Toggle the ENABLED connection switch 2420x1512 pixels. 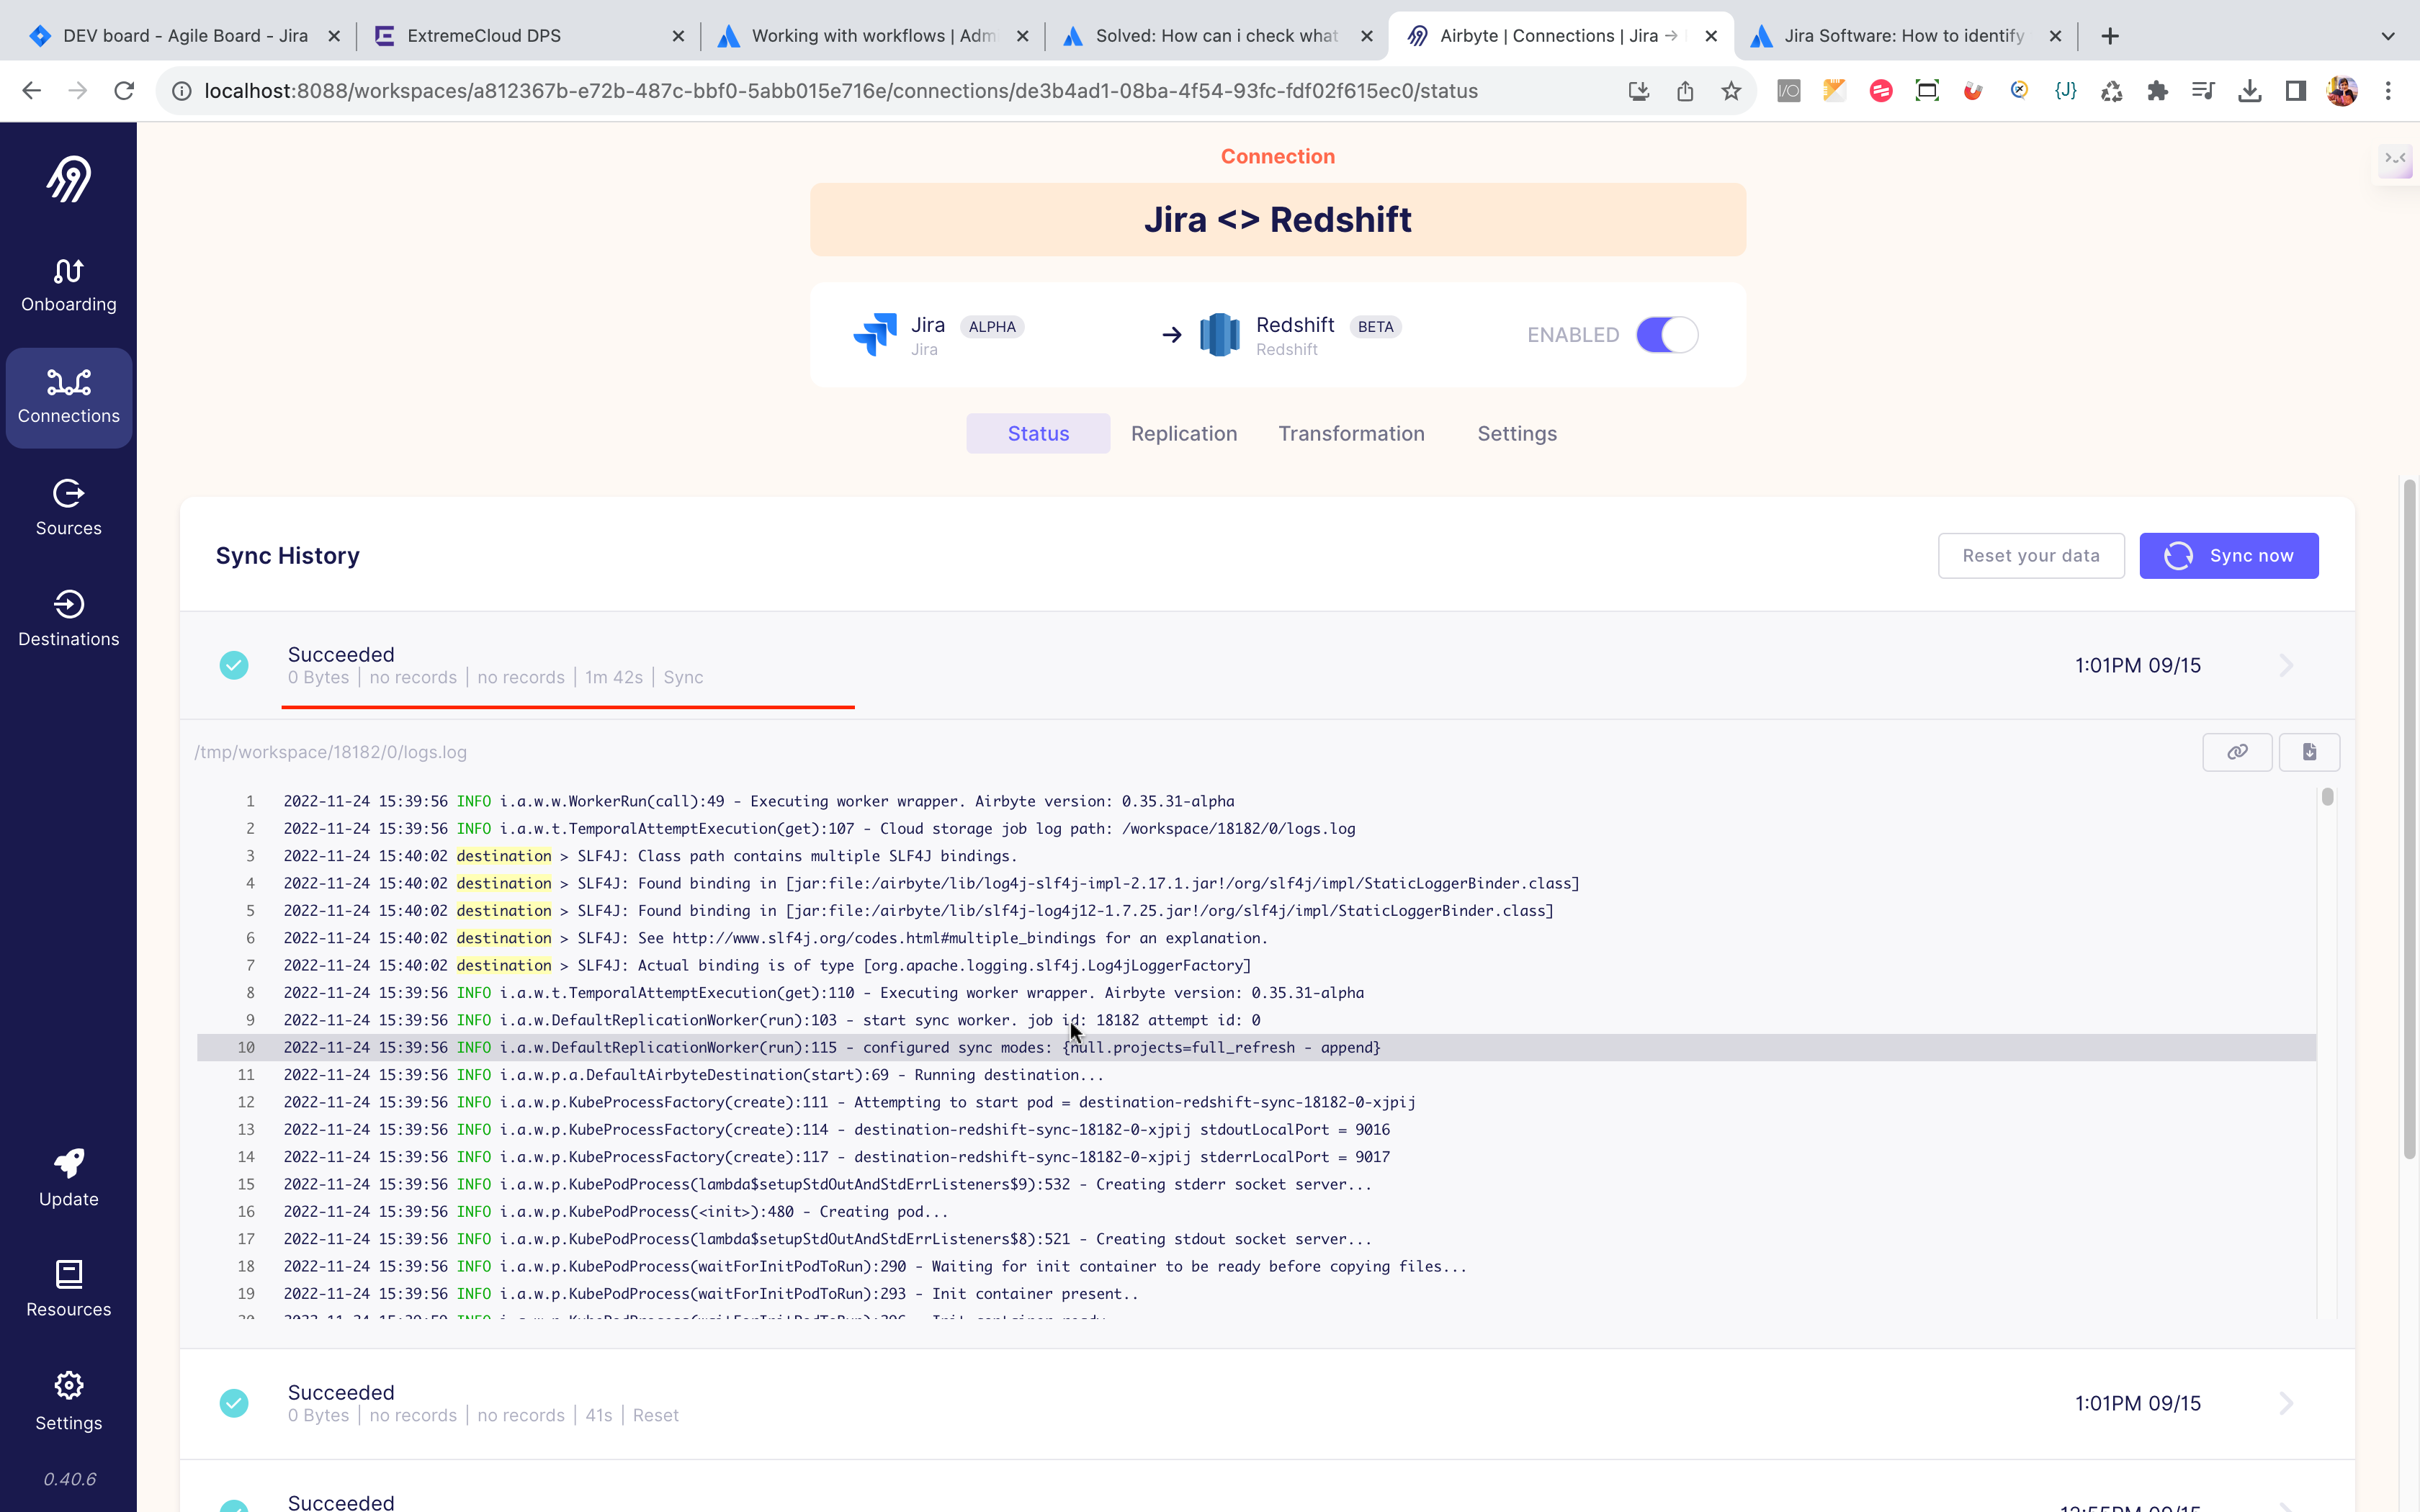pos(1666,334)
